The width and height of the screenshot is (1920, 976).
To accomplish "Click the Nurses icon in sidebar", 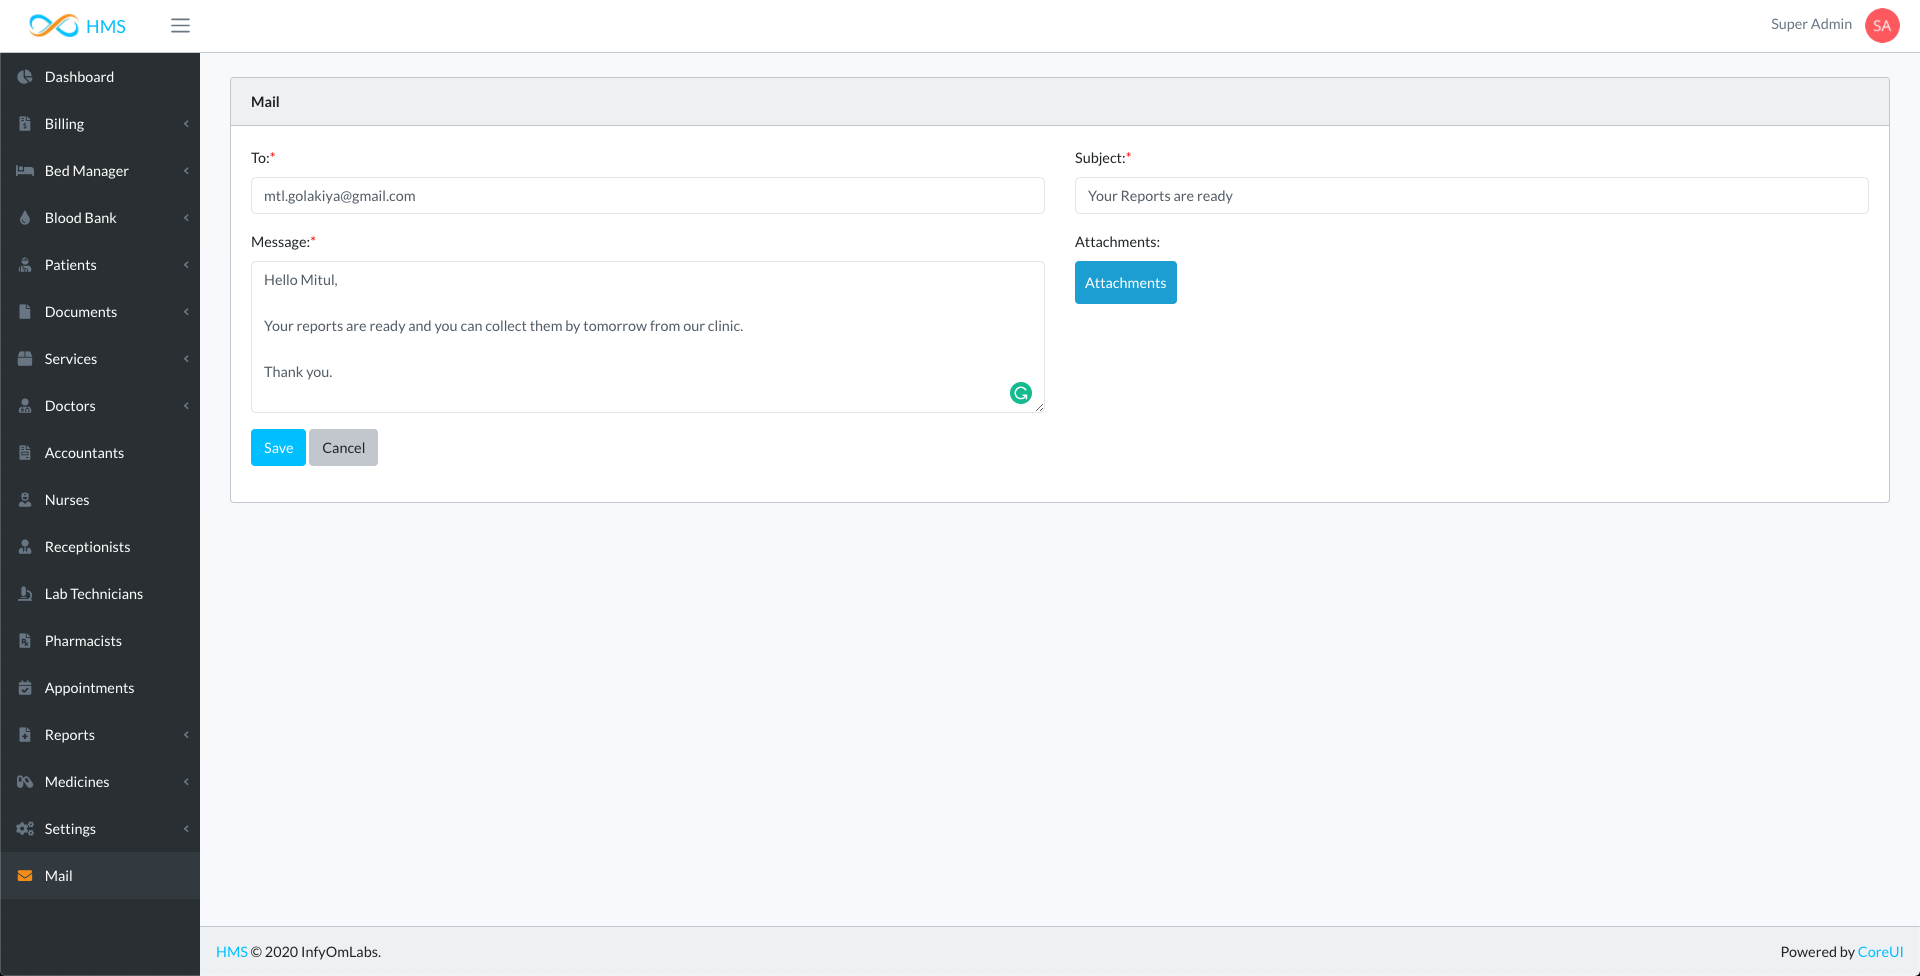I will coord(25,500).
